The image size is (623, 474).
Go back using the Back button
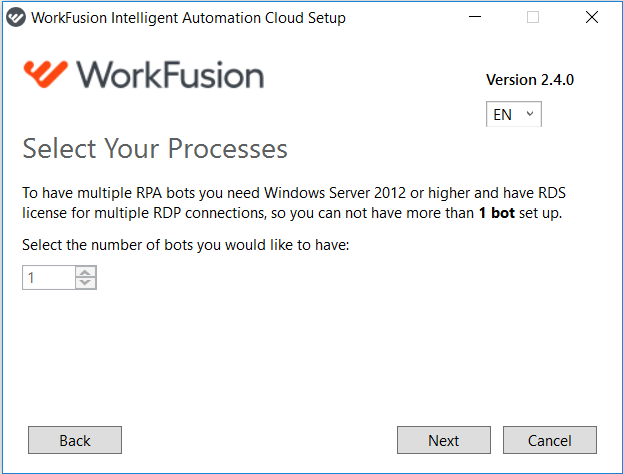pos(75,440)
